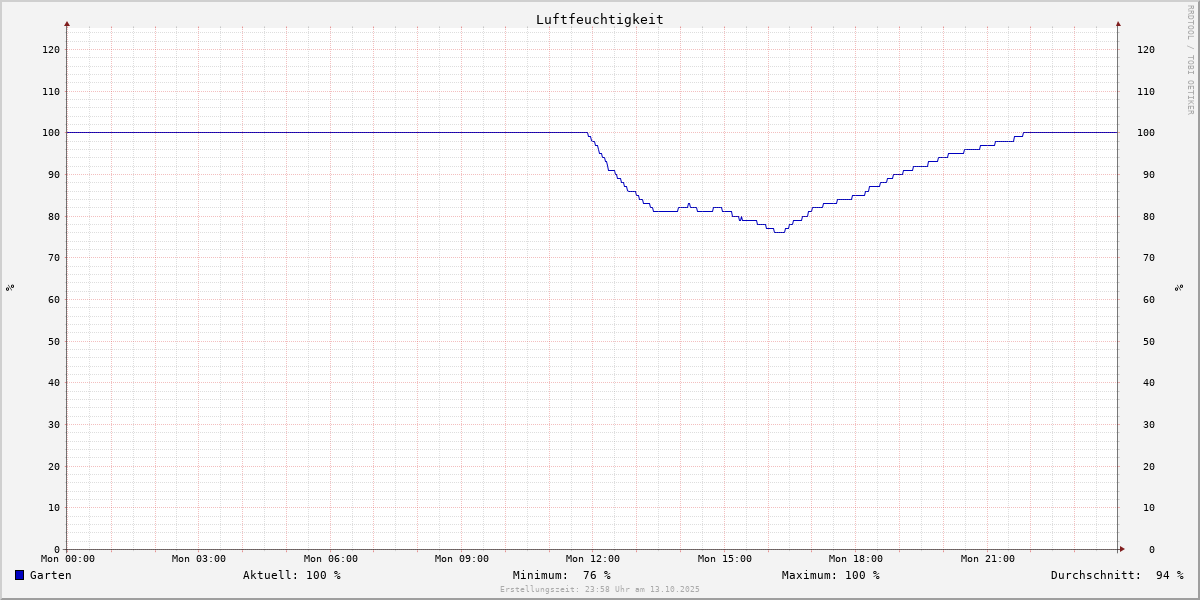1200x600 pixels.
Task: Select the RRDTOOL / TOBI OETIKER watermark
Action: [1190, 60]
